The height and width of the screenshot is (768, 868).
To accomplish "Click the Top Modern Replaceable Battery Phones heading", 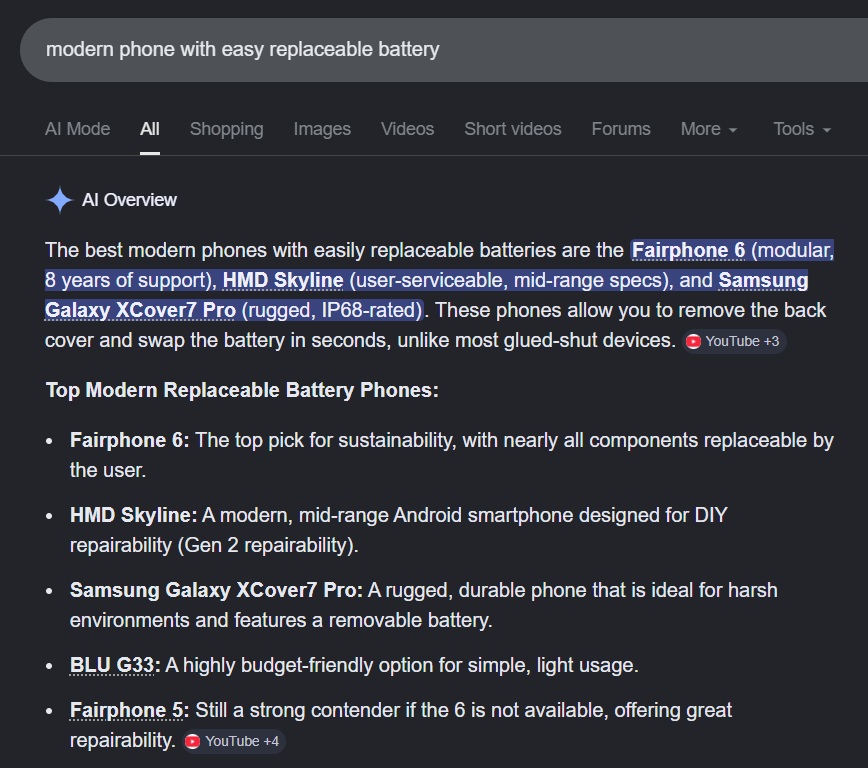I will point(242,390).
